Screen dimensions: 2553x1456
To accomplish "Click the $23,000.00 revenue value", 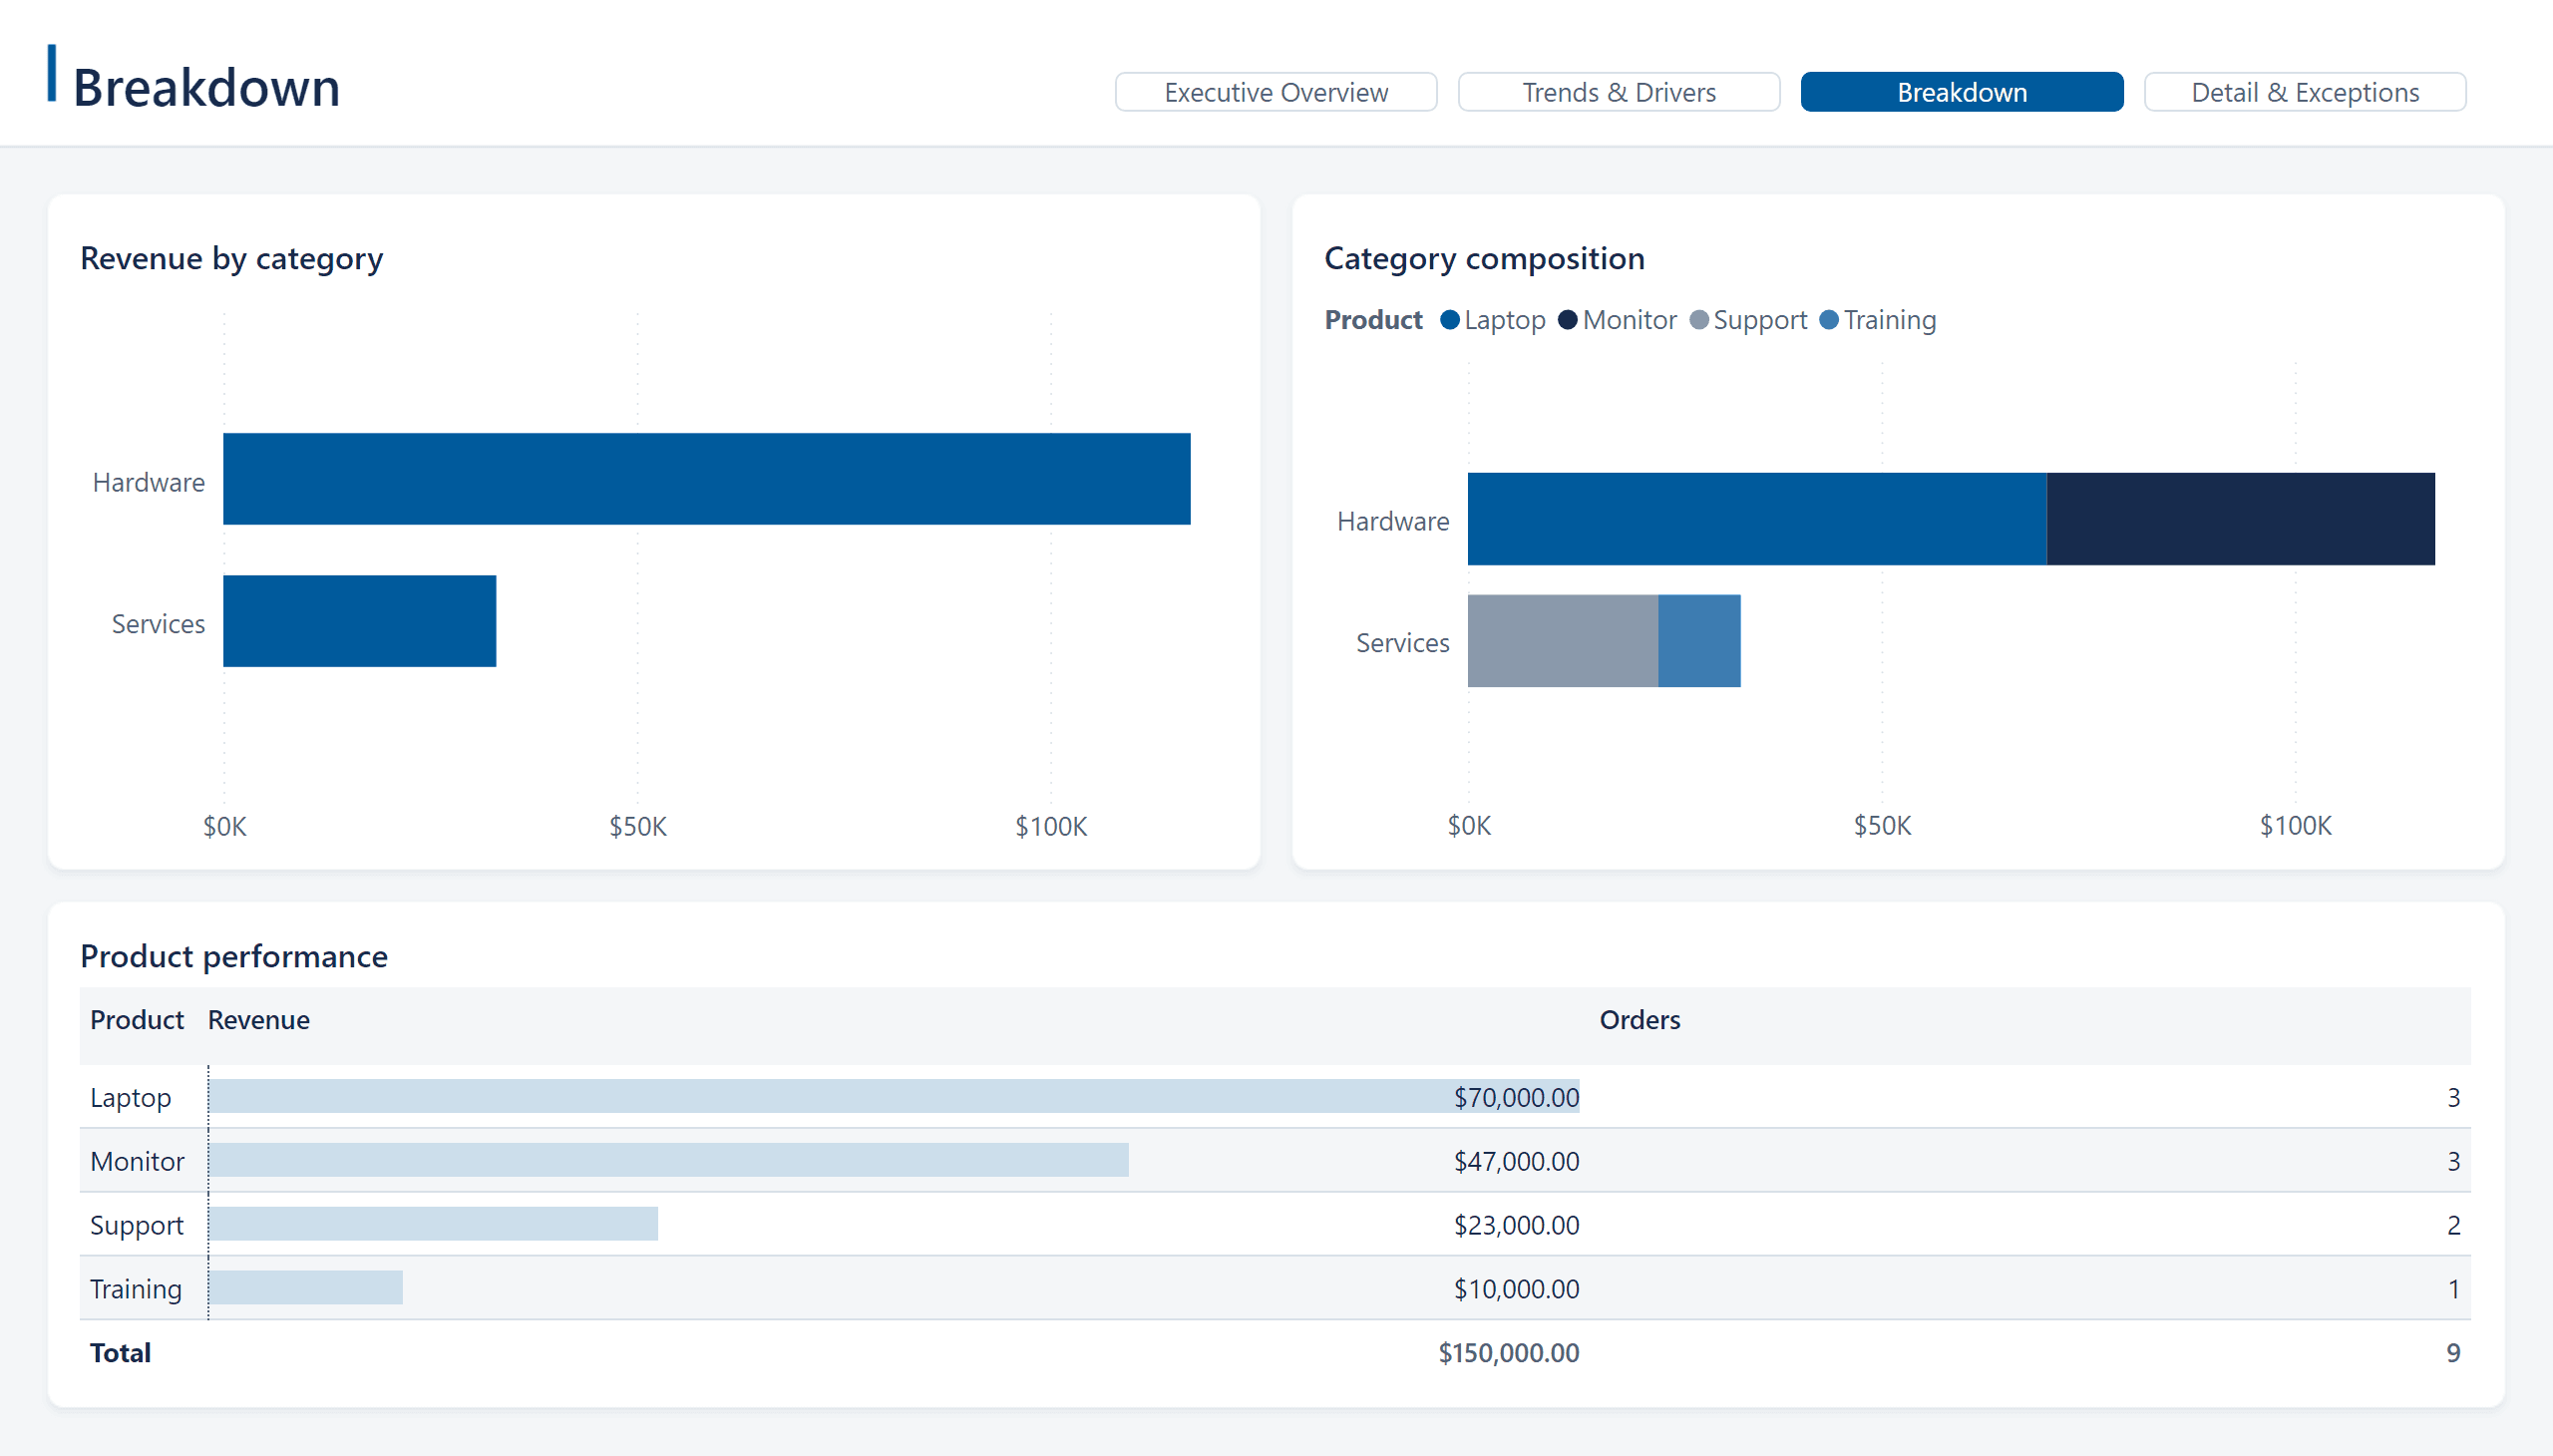I will 1516,1226.
